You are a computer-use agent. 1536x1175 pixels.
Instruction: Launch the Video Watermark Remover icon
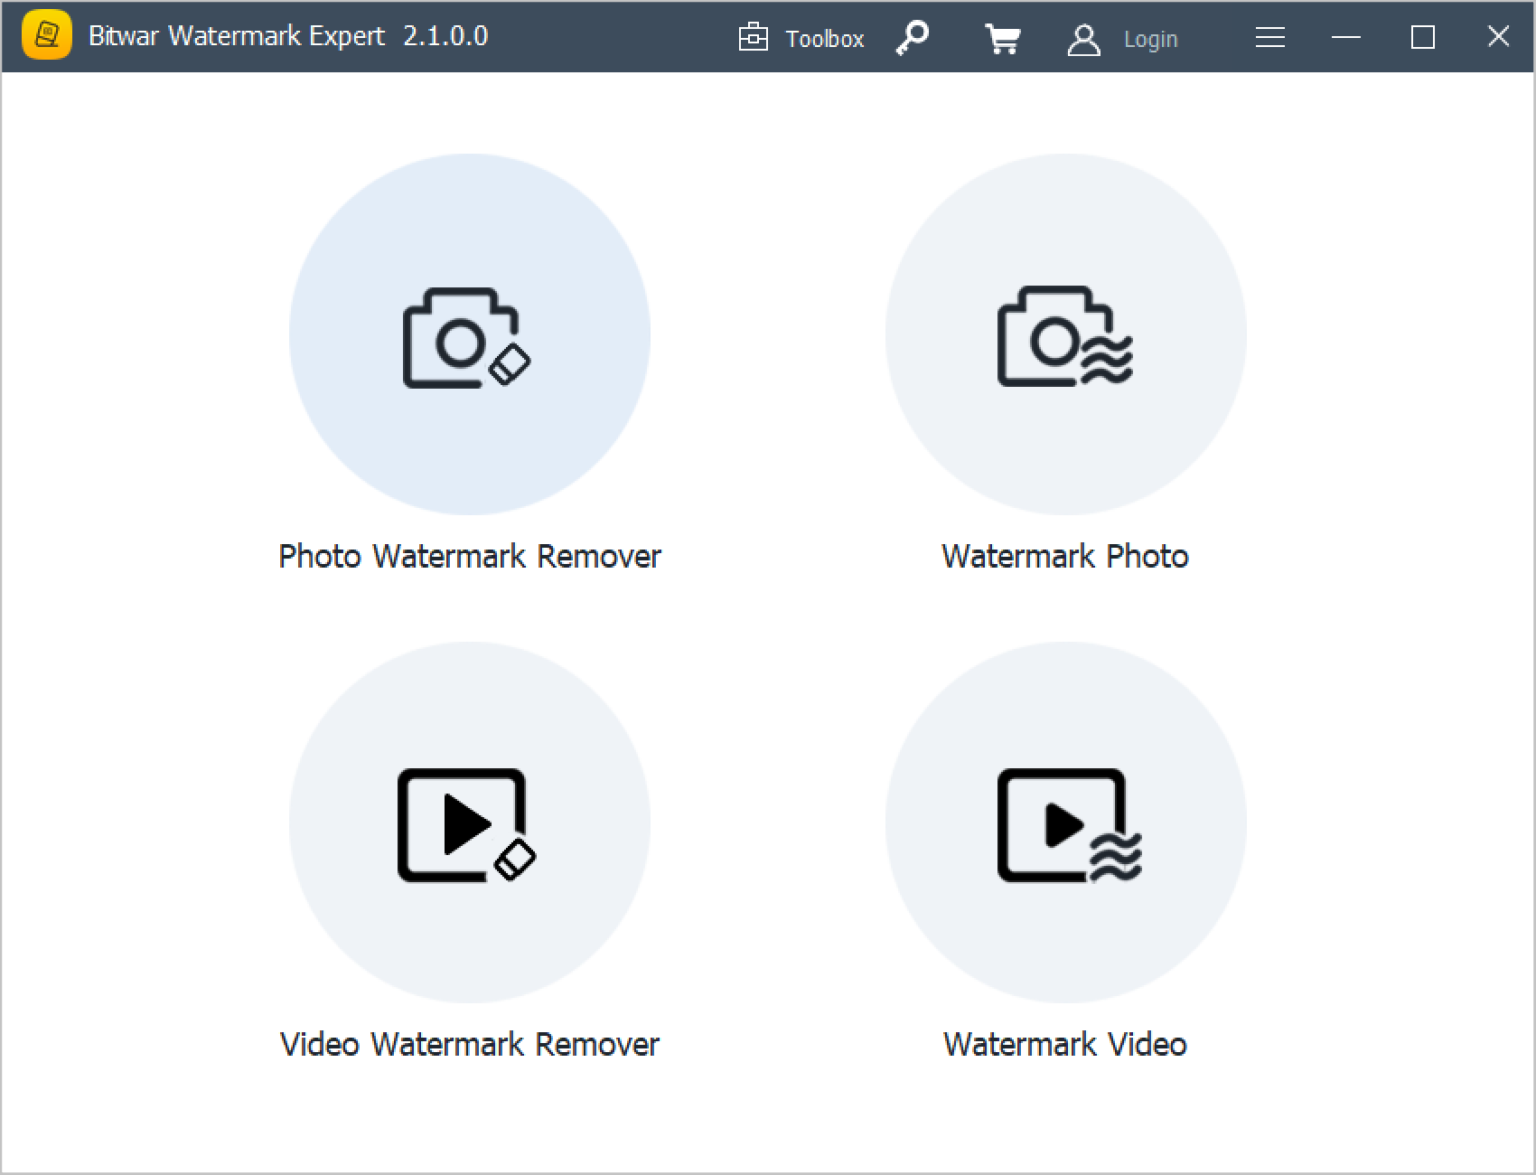(x=469, y=822)
